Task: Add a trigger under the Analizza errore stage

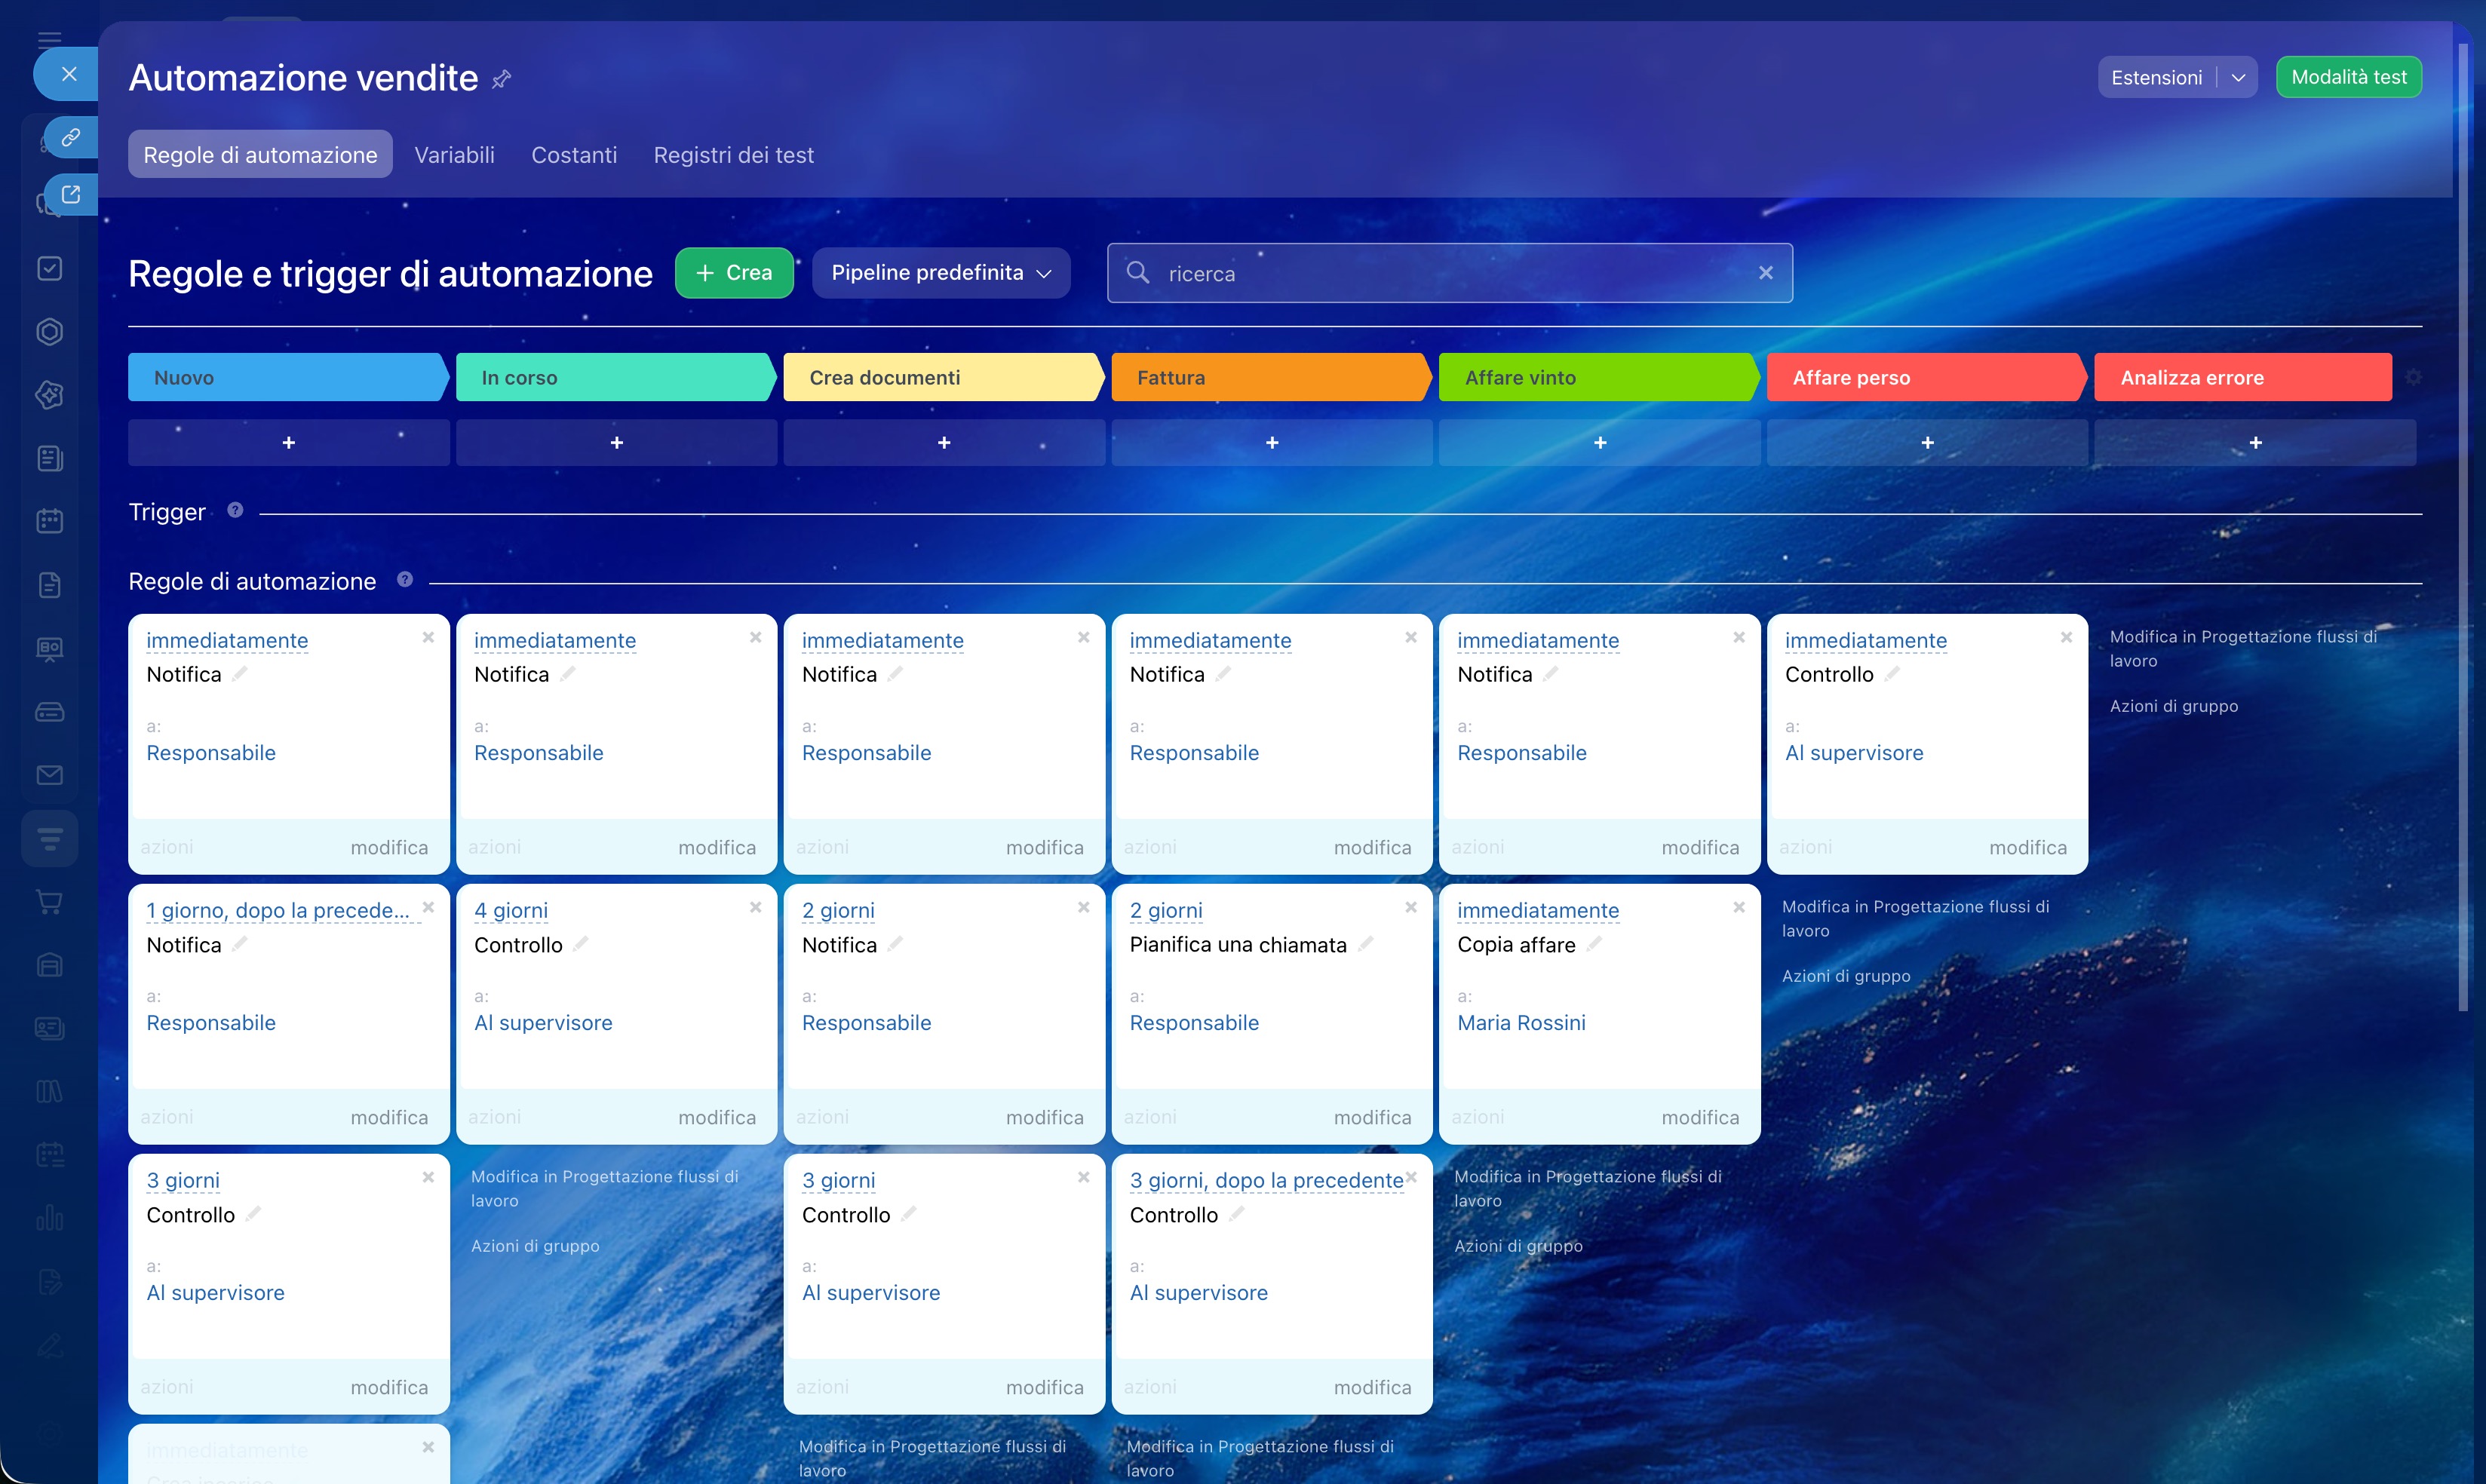Action: click(2256, 442)
